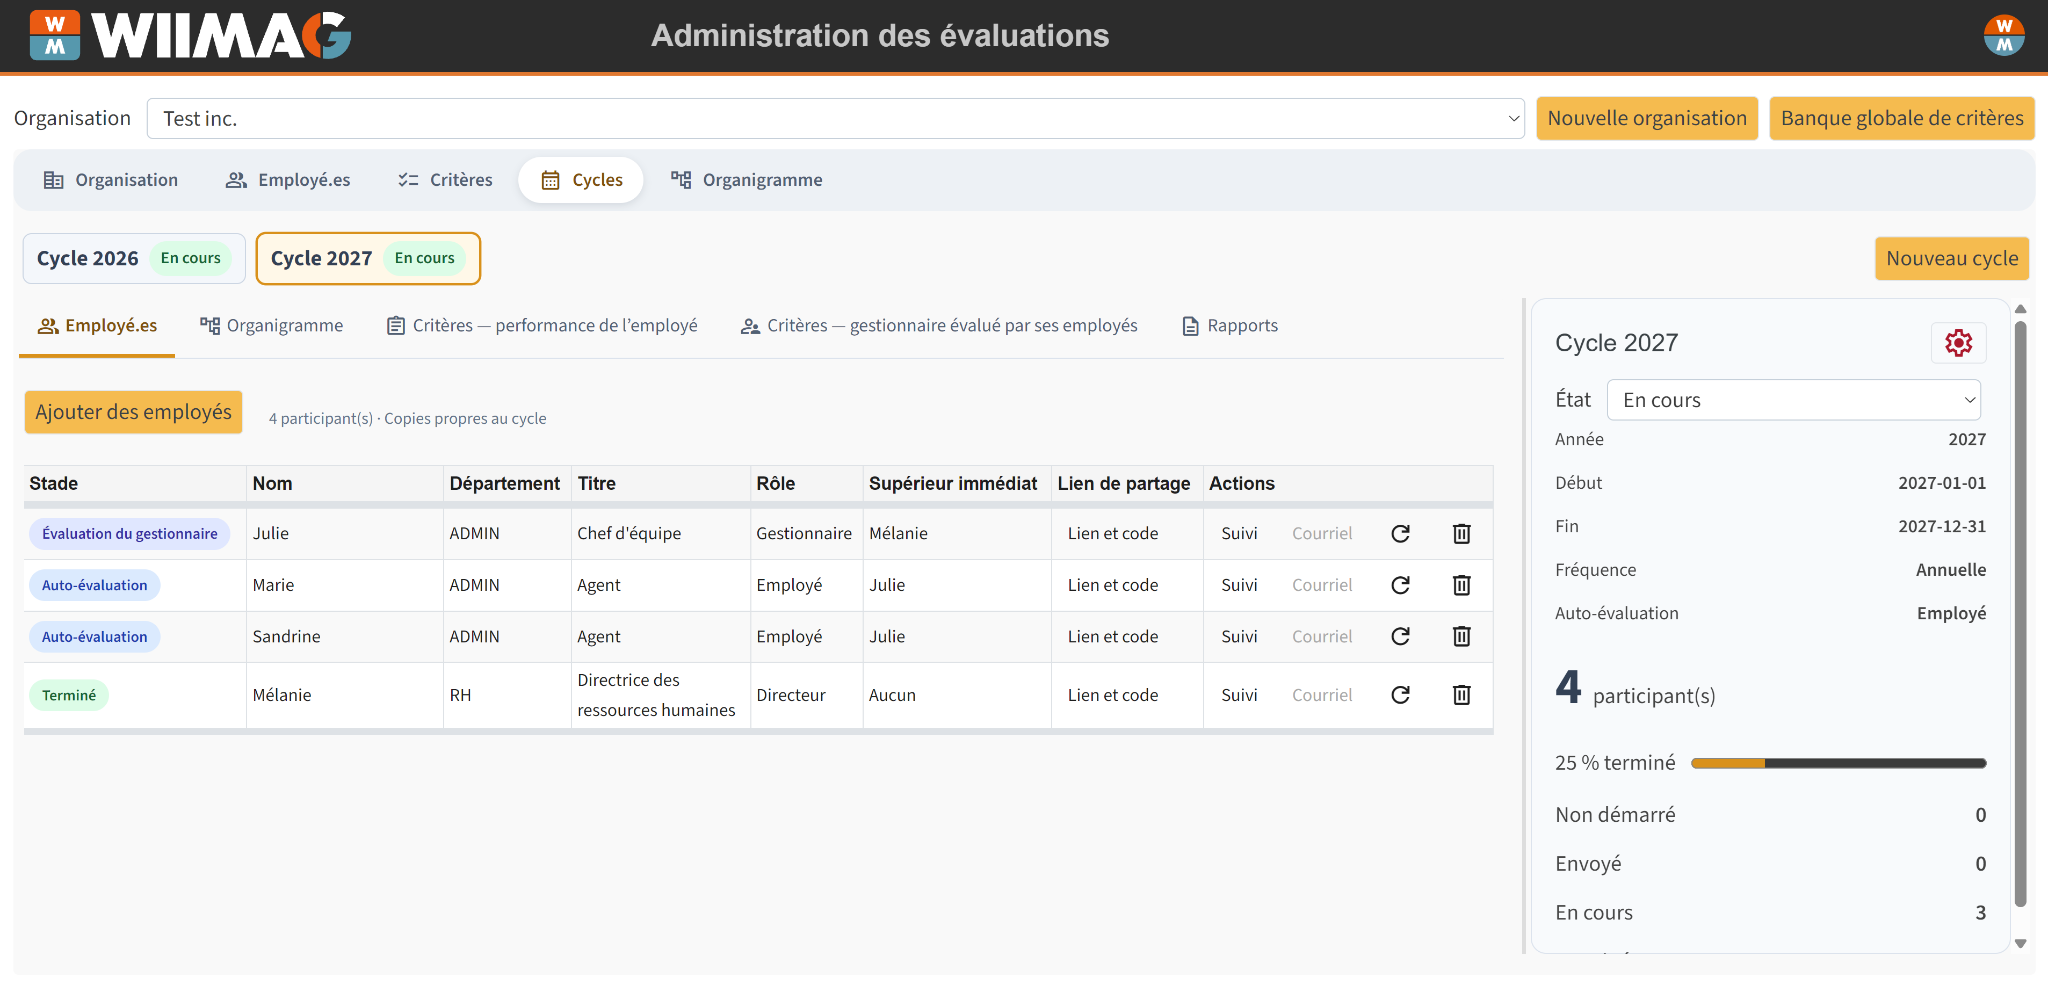2048x990 pixels.
Task: Refresh Marie's share link
Action: pos(1400,585)
